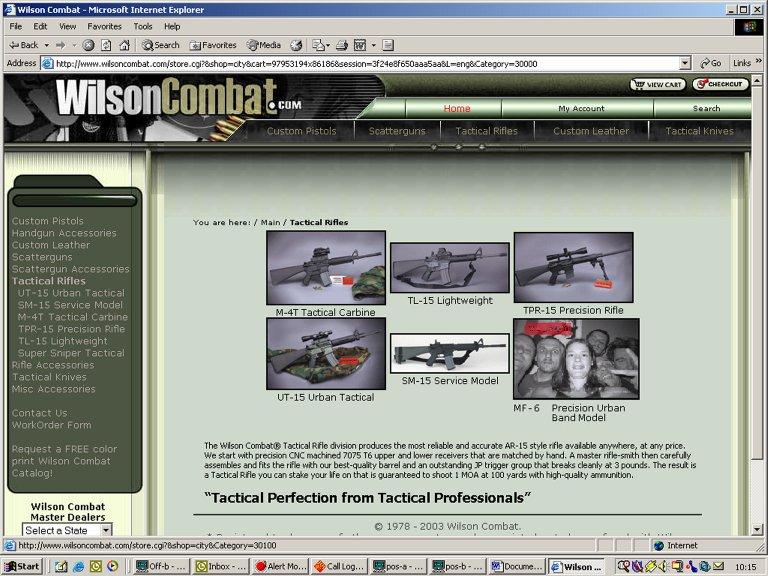Select the M-4T Tactical Carbine thumbnail

click(x=325, y=268)
